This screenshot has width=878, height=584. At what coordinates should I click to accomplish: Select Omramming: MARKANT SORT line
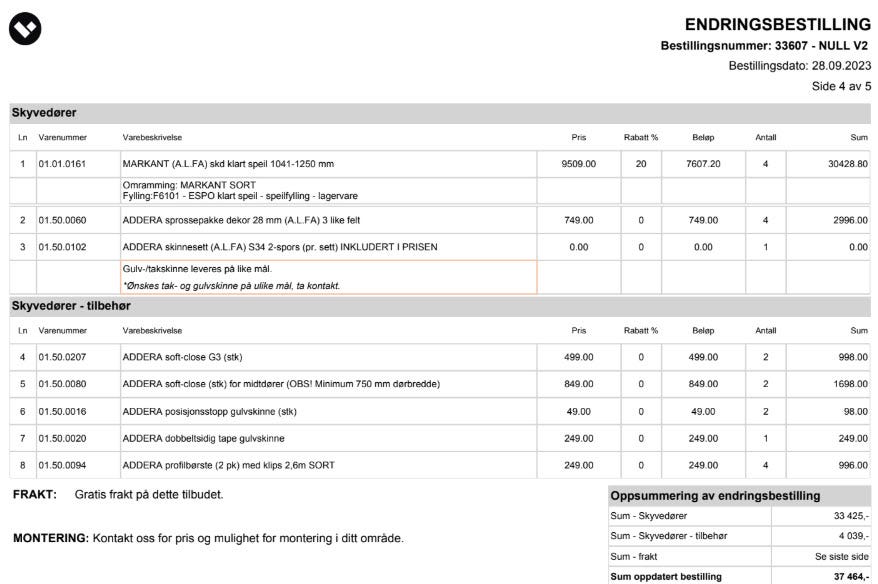click(x=189, y=185)
